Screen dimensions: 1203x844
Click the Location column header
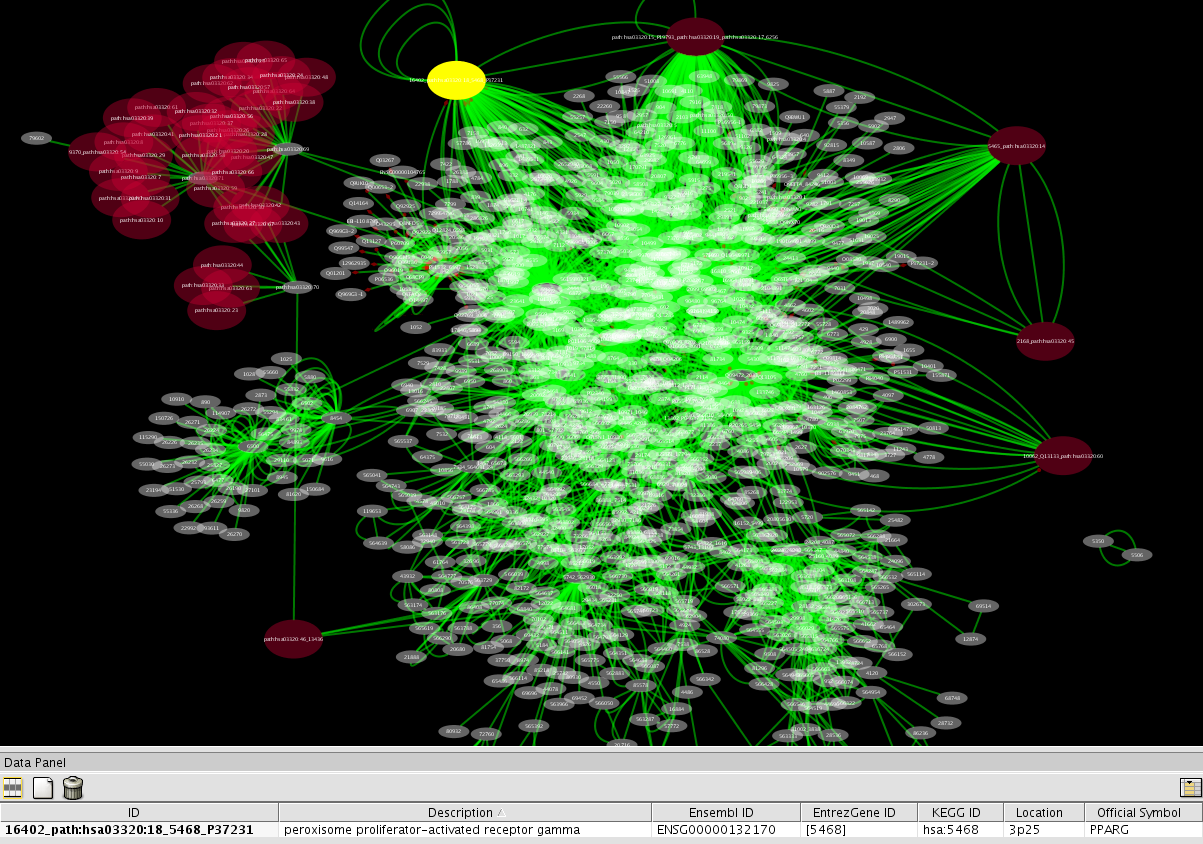click(1043, 812)
